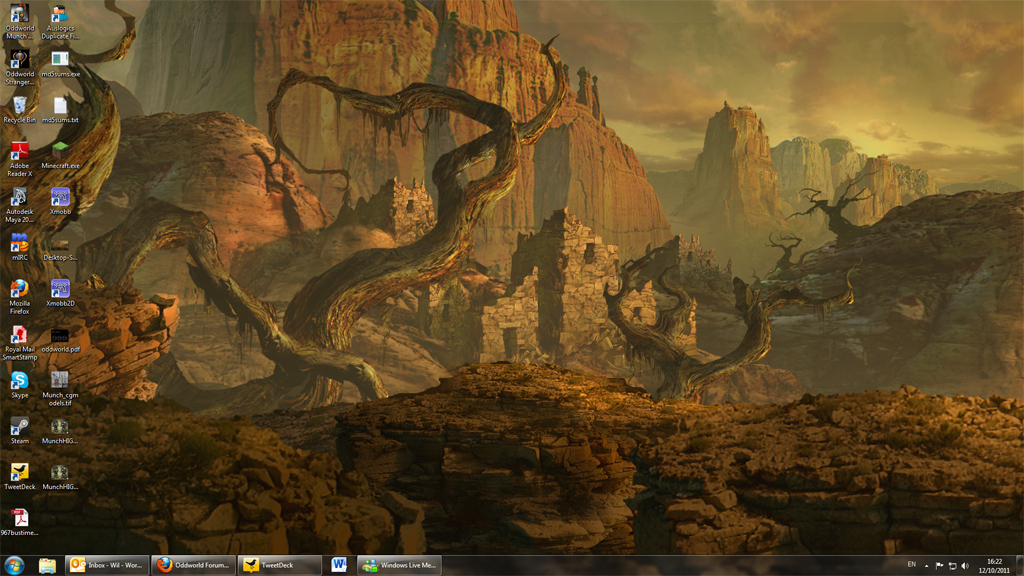Launch Adobe Reader X from the desktop

[x=19, y=152]
